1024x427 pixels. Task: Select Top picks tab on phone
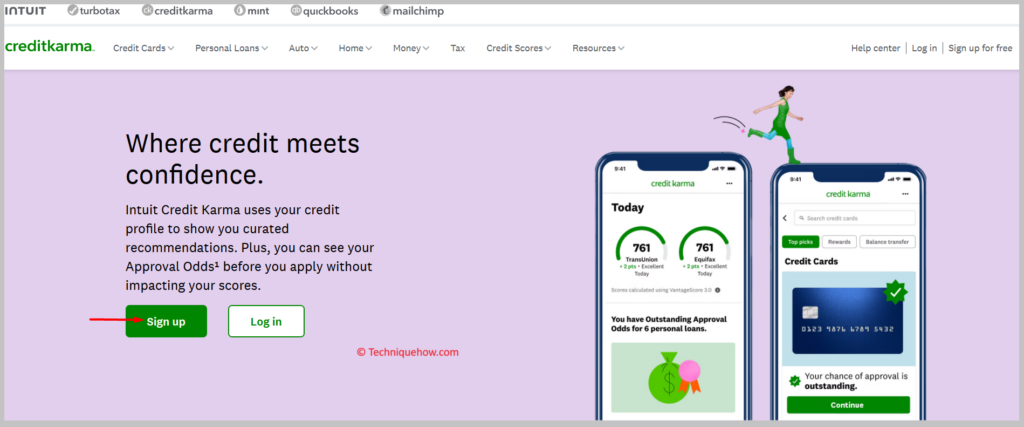(800, 242)
